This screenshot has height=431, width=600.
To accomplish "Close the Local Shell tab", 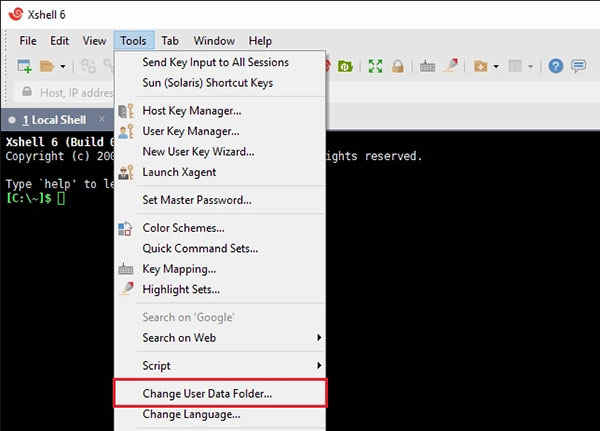I will tap(101, 119).
